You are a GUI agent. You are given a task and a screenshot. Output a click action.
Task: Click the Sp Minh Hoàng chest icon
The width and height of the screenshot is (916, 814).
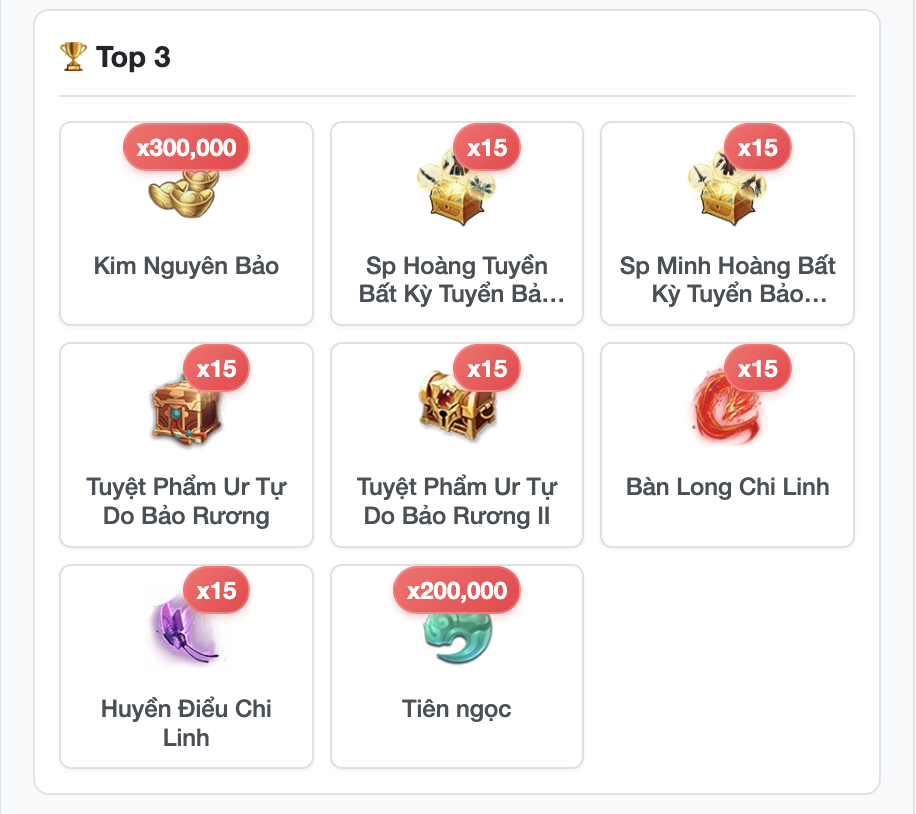[727, 188]
